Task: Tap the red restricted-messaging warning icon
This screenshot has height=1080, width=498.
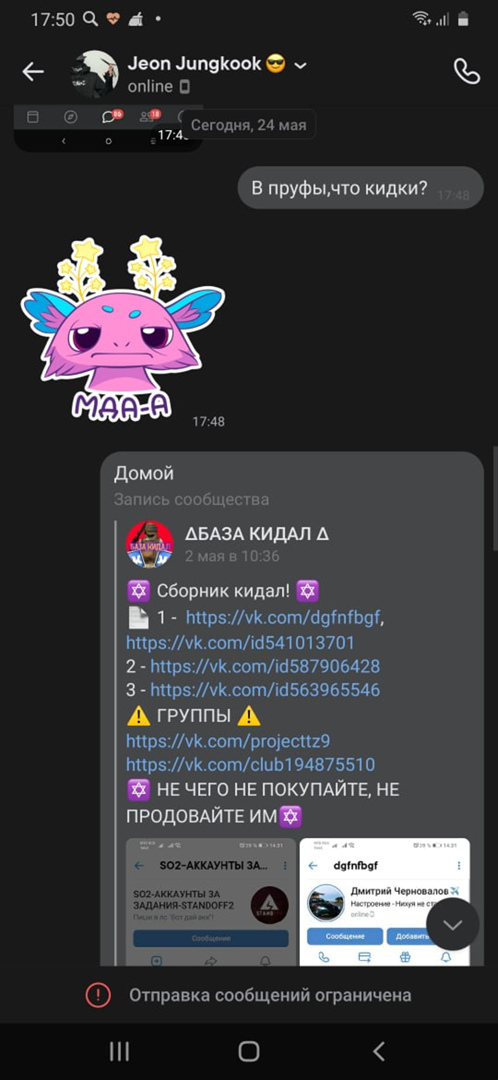Action: tap(98, 995)
